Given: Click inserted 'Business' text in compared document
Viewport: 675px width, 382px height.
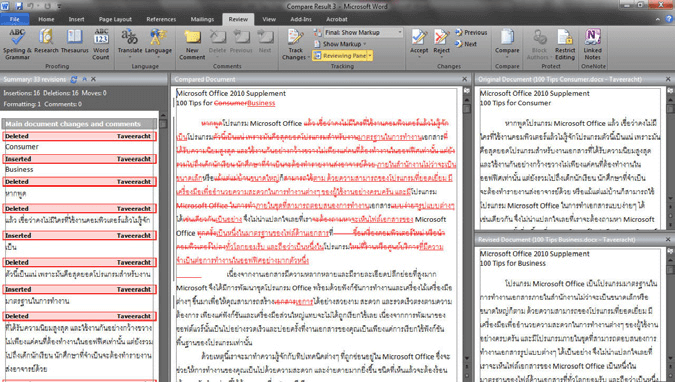Looking at the screenshot, I should pos(261,103).
